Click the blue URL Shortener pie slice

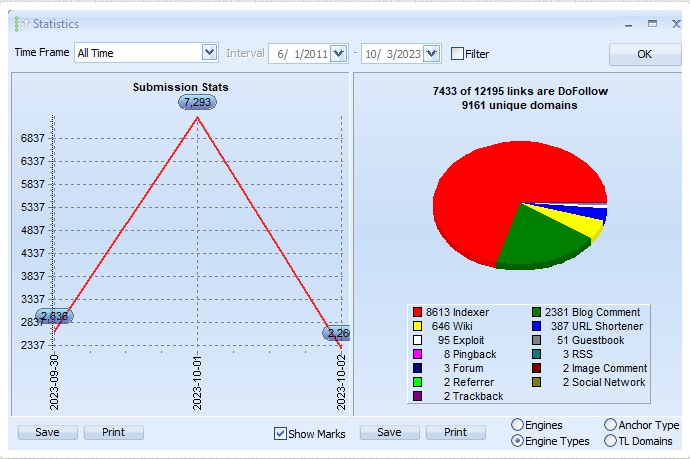point(592,213)
